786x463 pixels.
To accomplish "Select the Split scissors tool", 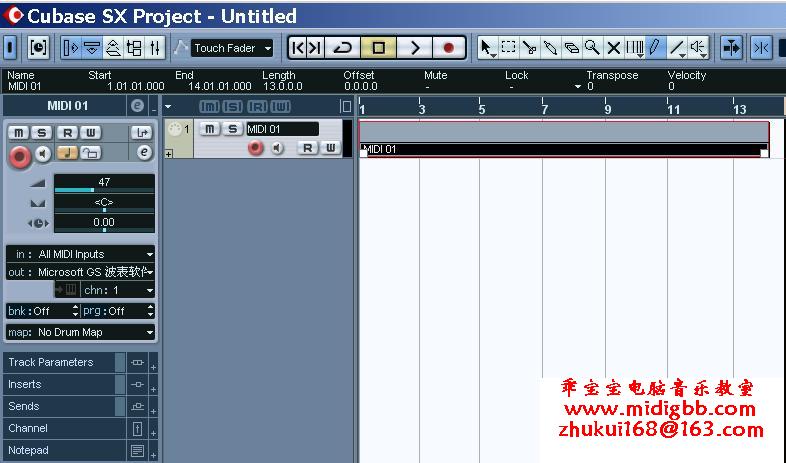I will click(x=529, y=48).
